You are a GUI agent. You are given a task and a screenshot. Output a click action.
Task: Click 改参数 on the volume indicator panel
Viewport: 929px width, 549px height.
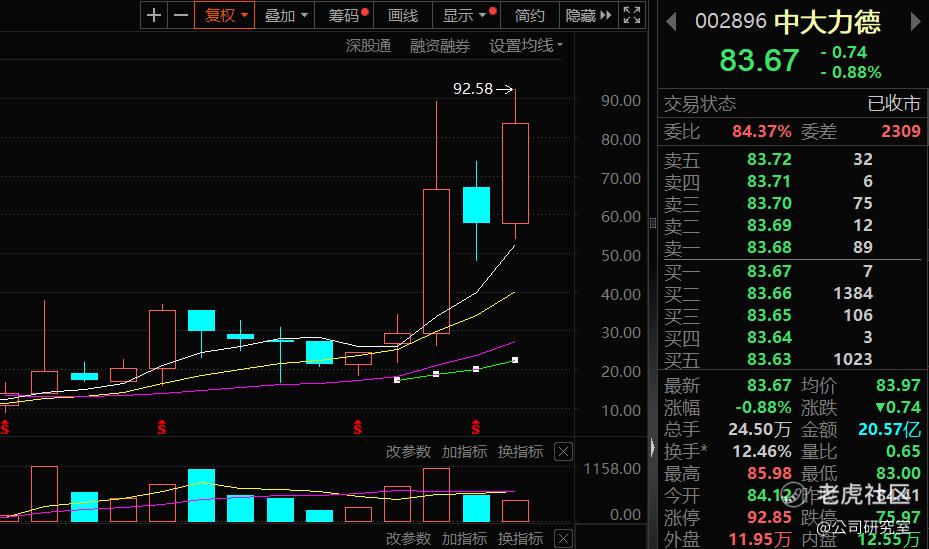tap(408, 452)
